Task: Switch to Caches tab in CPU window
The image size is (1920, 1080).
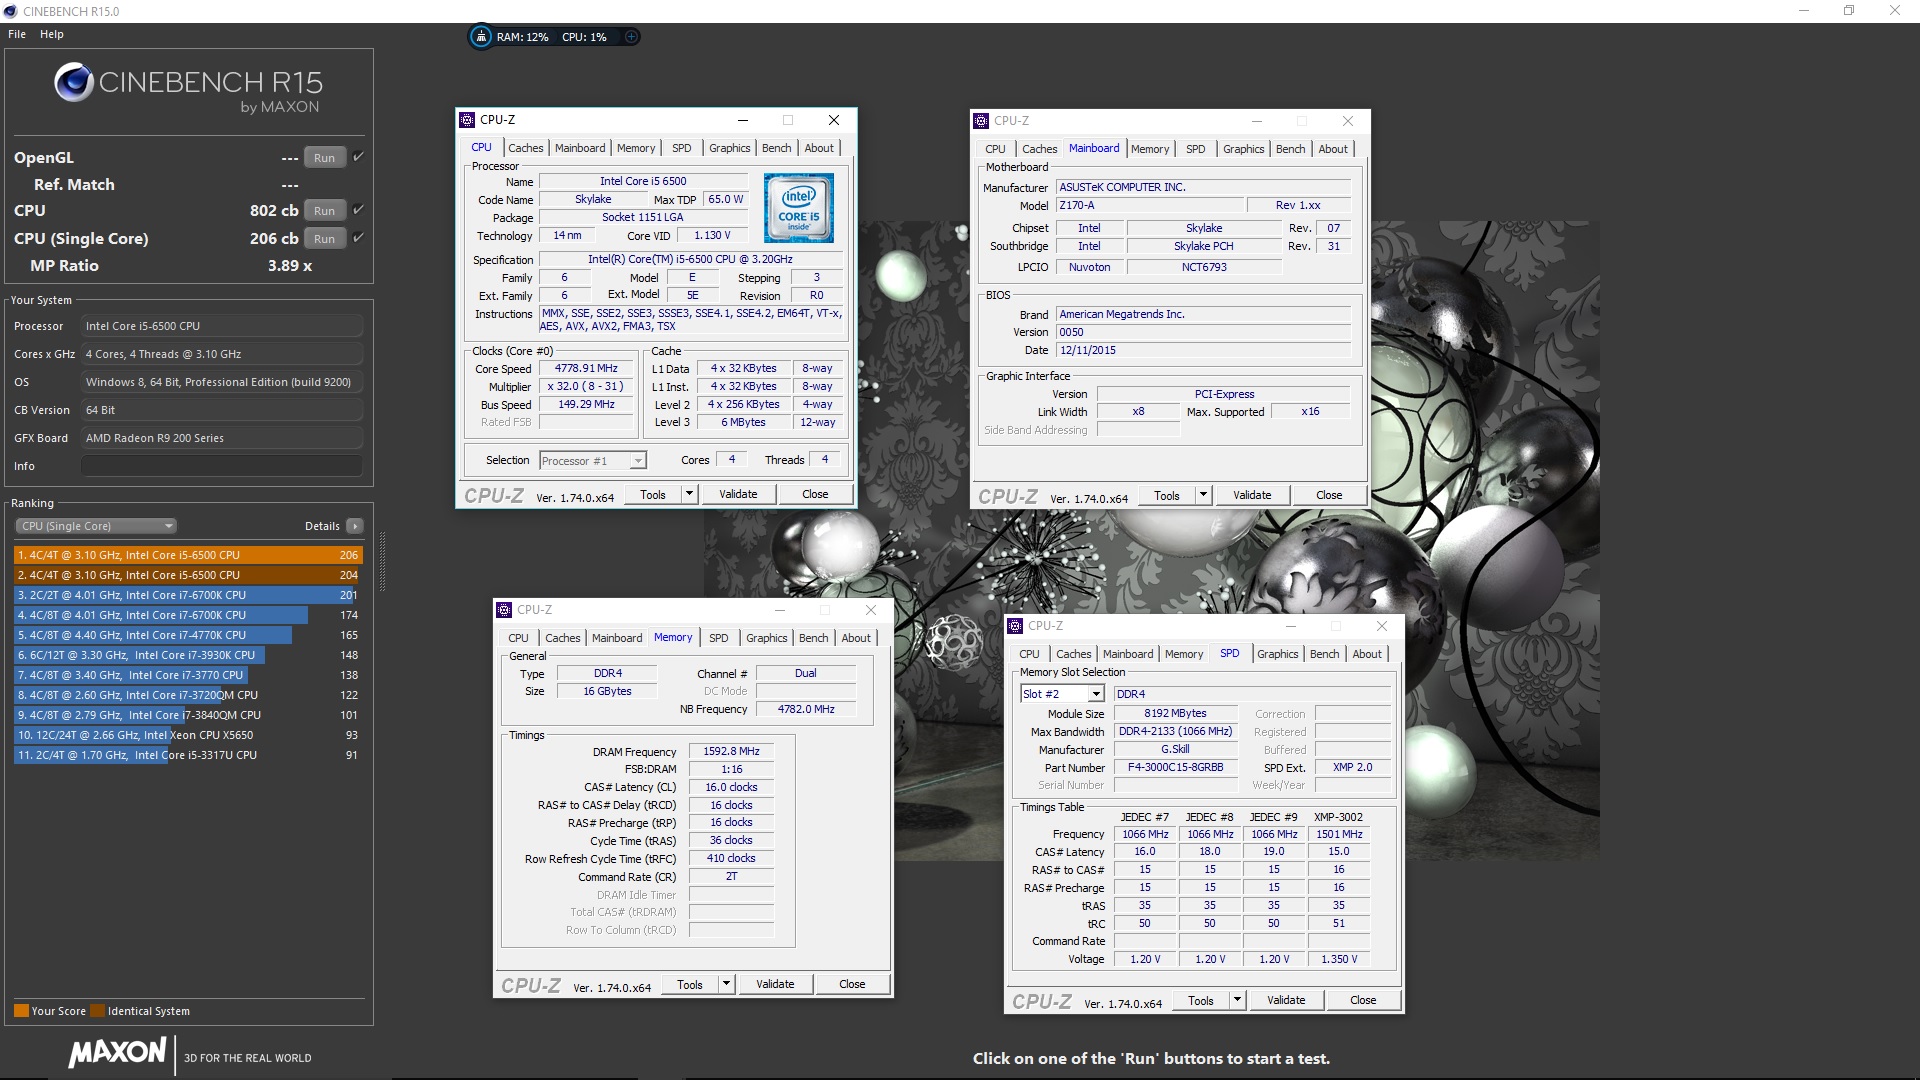Action: 525,148
